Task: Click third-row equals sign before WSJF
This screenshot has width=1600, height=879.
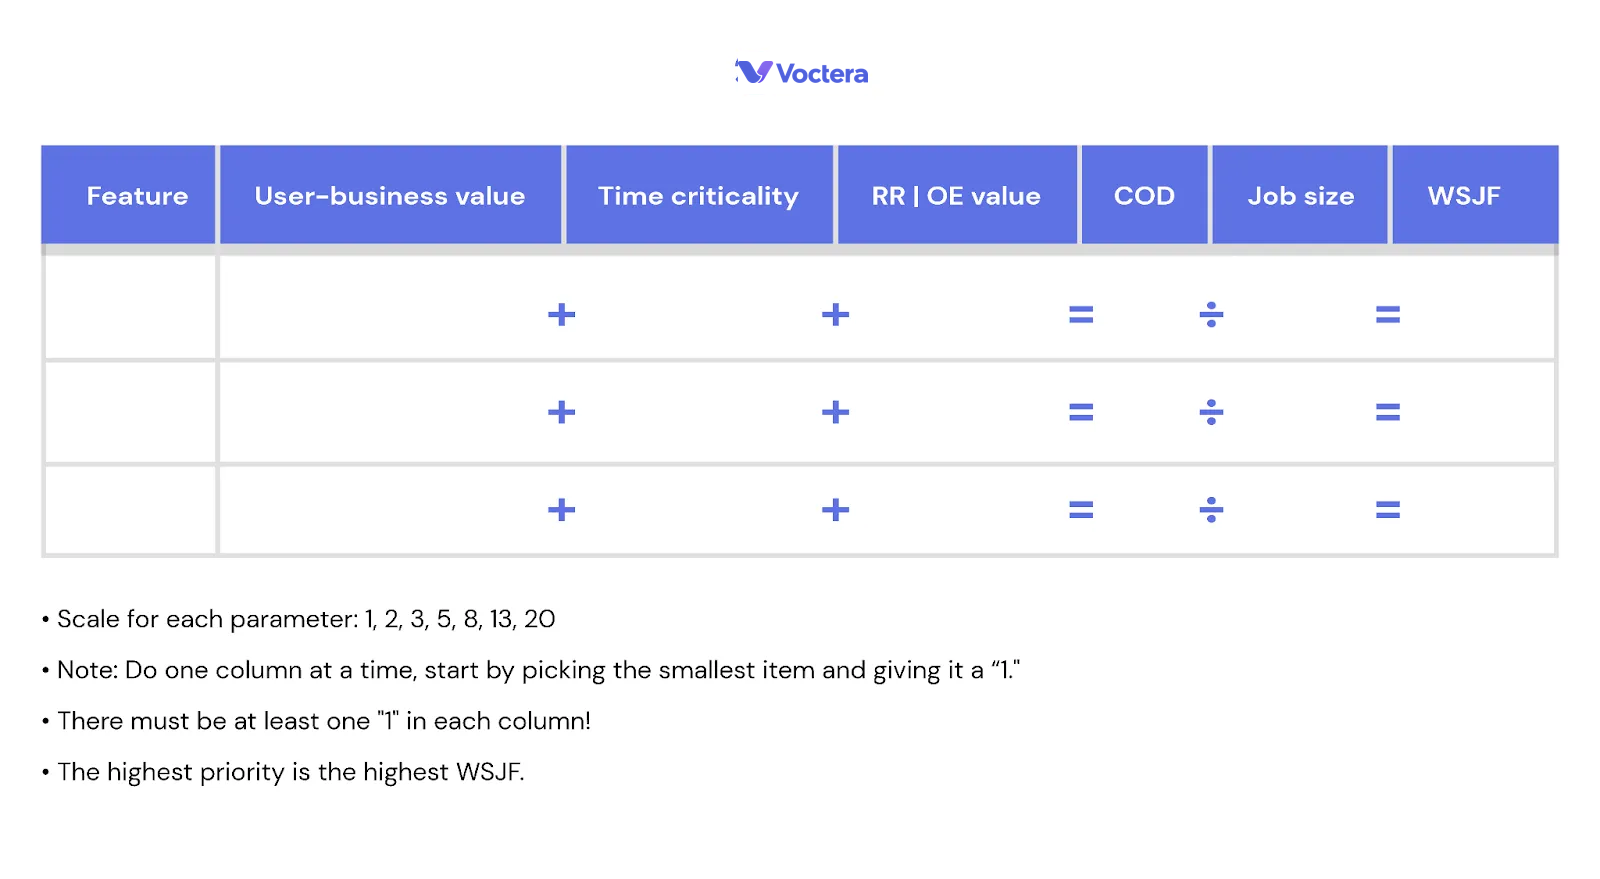Action: click(x=1388, y=510)
